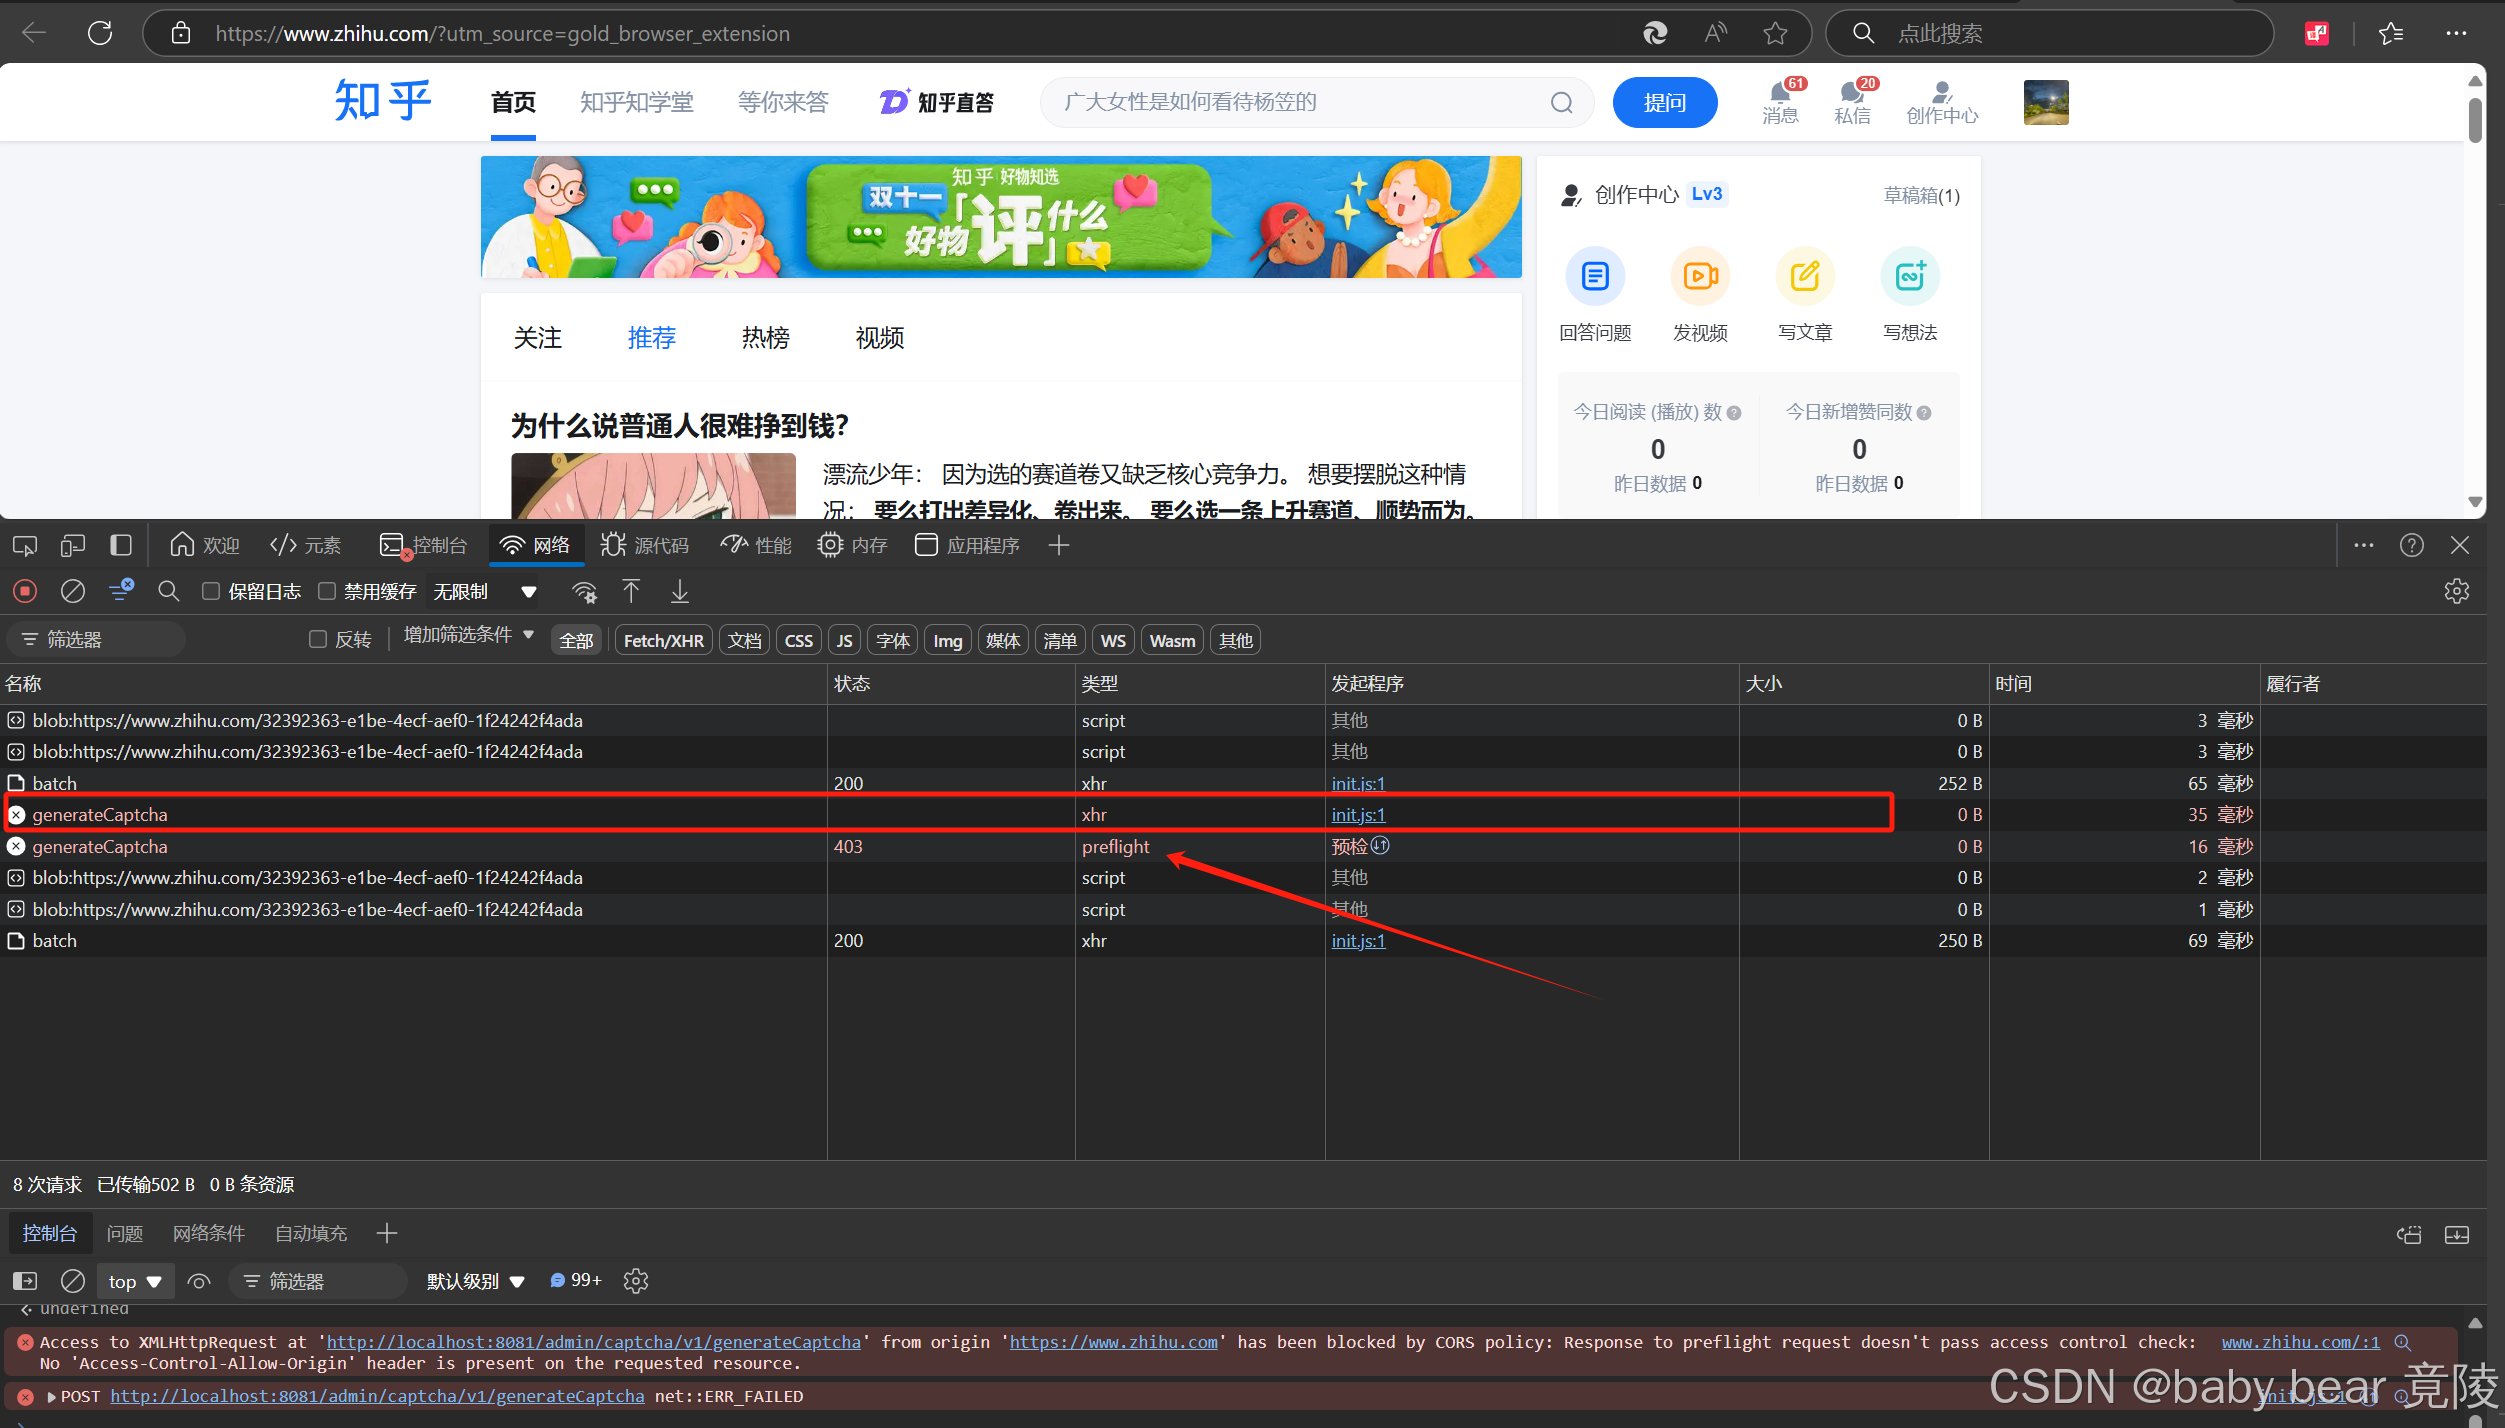Clear the network log

pyautogui.click(x=73, y=592)
